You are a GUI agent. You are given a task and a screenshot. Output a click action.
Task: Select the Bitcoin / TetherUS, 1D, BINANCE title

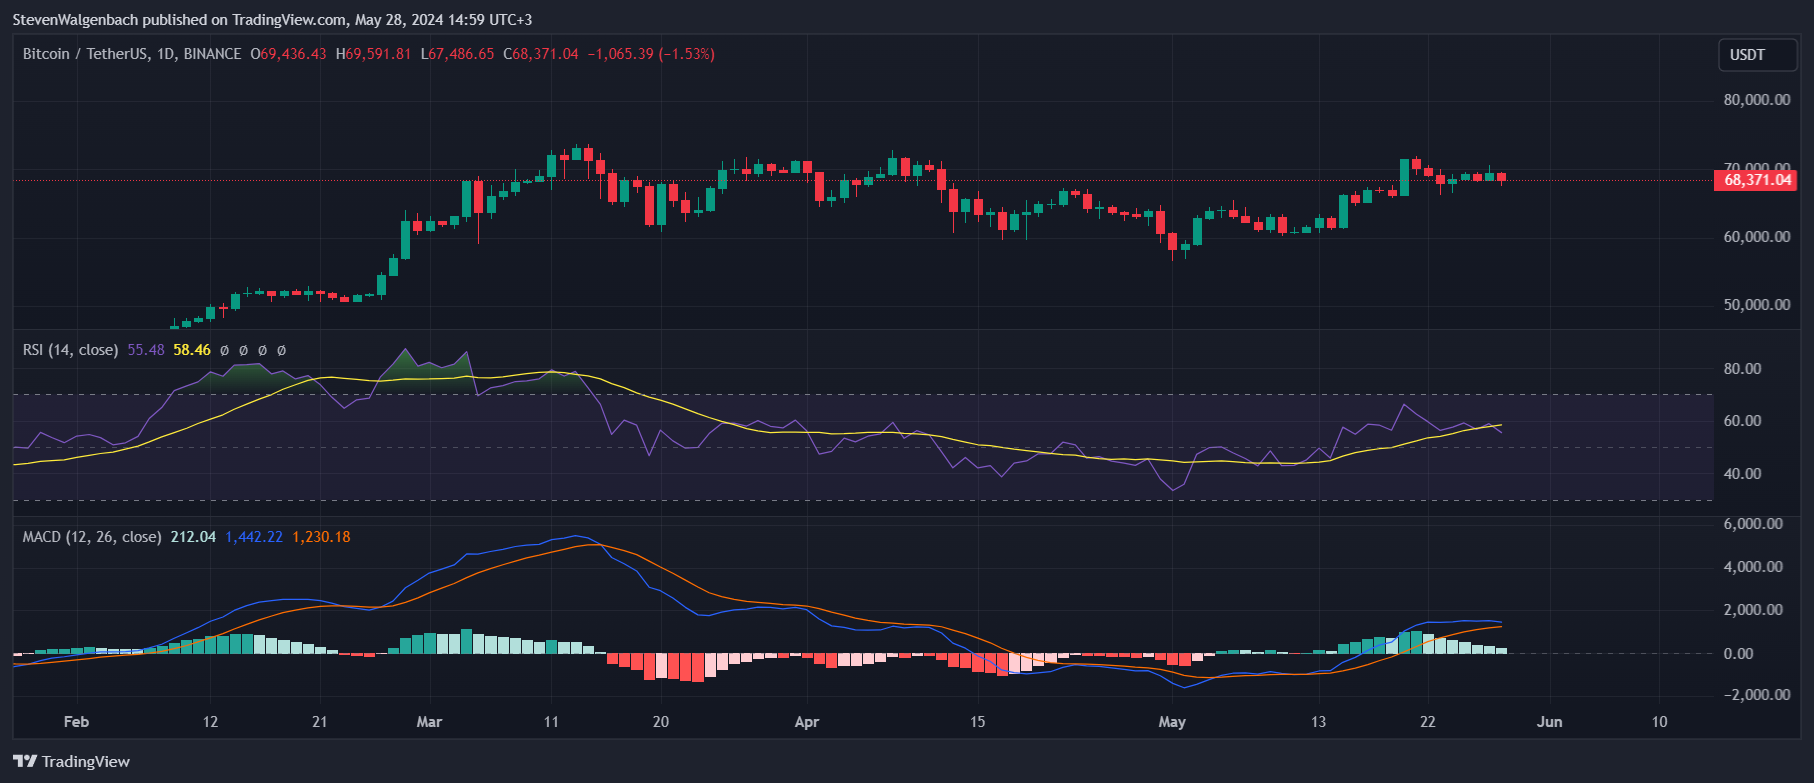pyautogui.click(x=132, y=54)
